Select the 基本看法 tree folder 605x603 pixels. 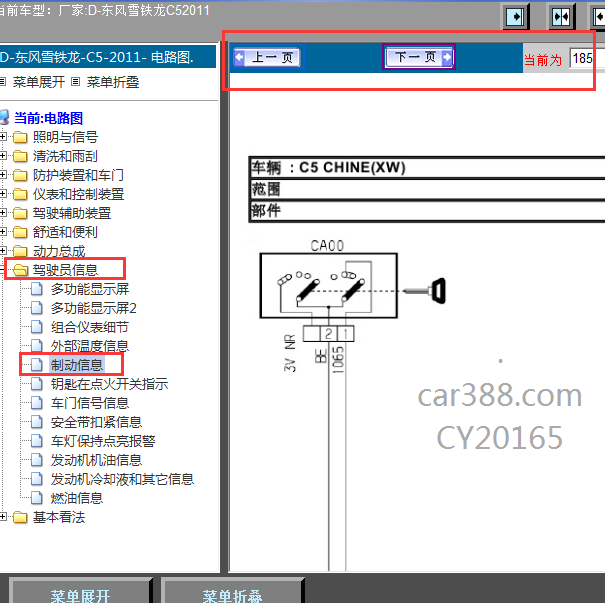pyautogui.click(x=59, y=517)
